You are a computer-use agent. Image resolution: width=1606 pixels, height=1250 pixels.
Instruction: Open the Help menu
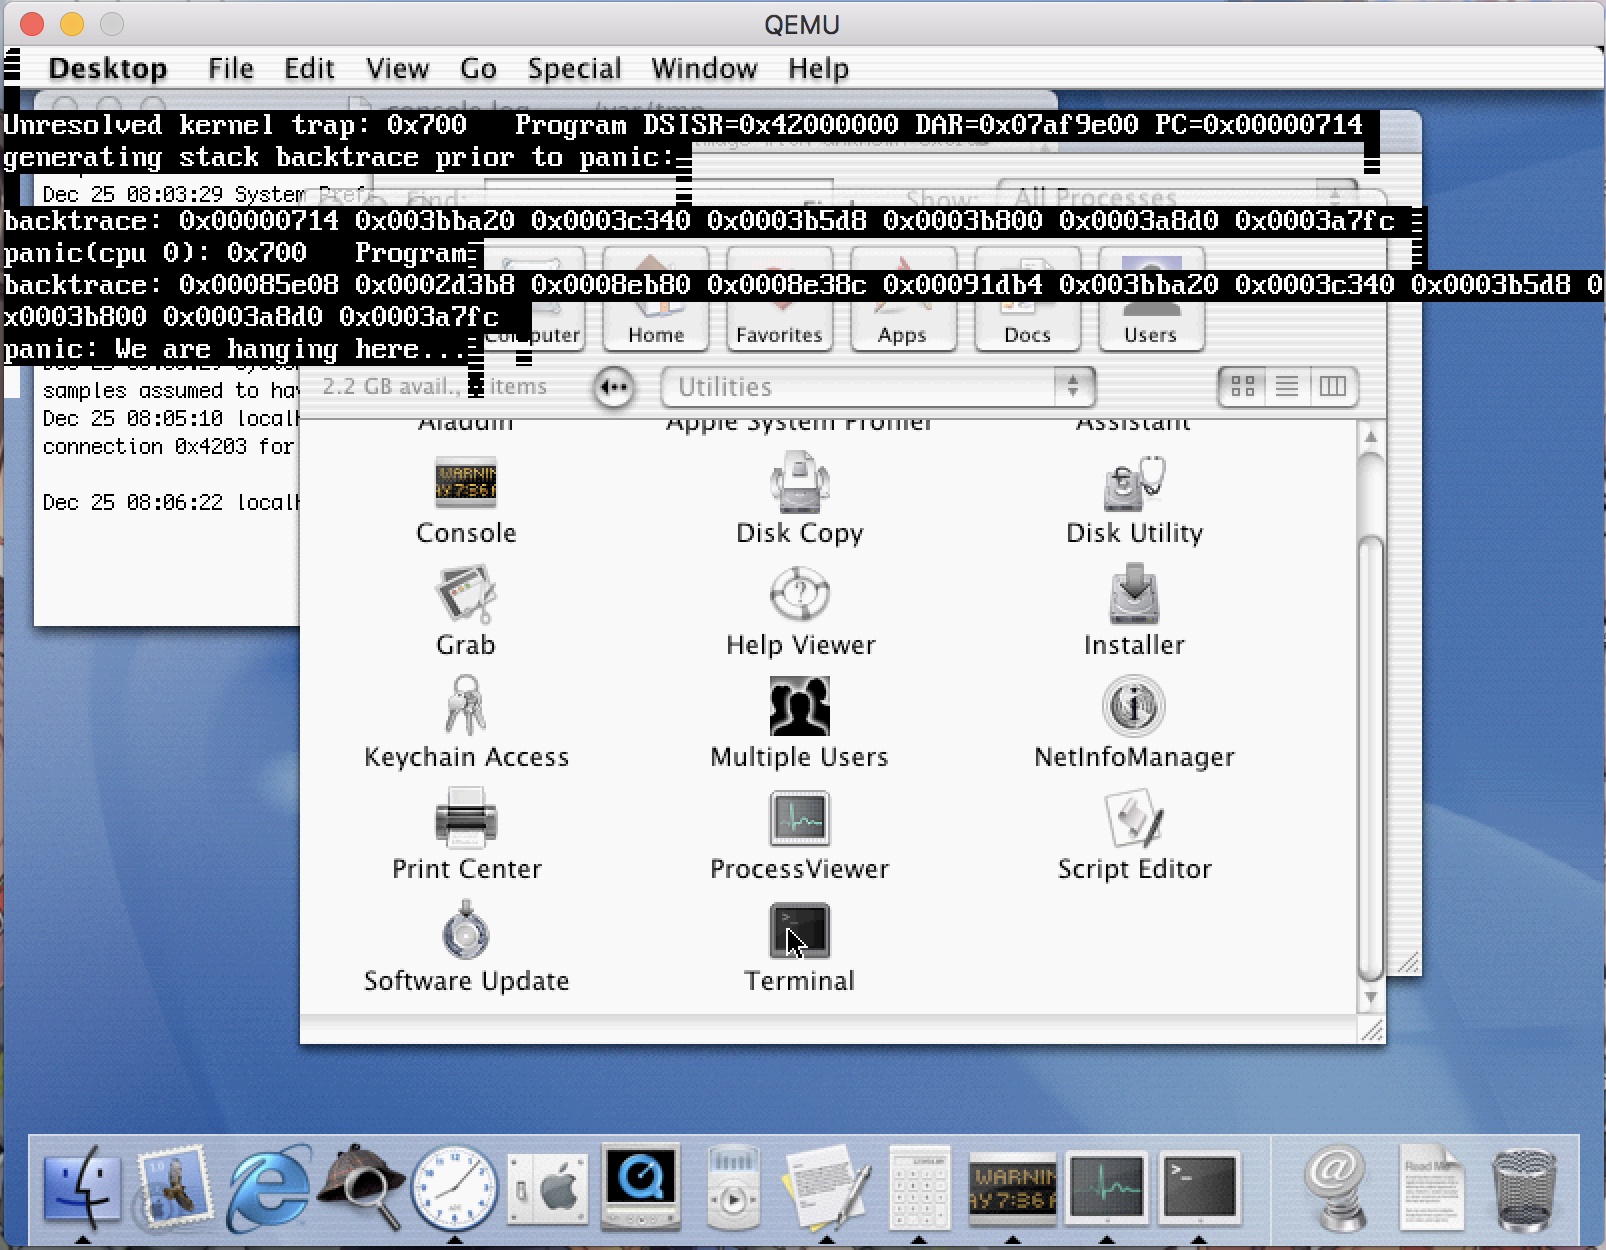pyautogui.click(x=818, y=68)
